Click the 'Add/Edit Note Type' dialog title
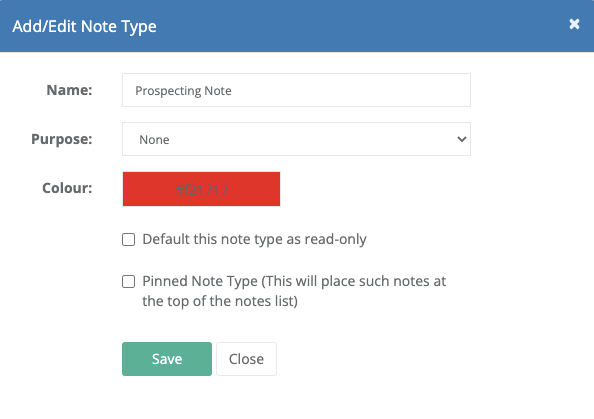Viewport: 594px width, 419px height. coord(84,27)
